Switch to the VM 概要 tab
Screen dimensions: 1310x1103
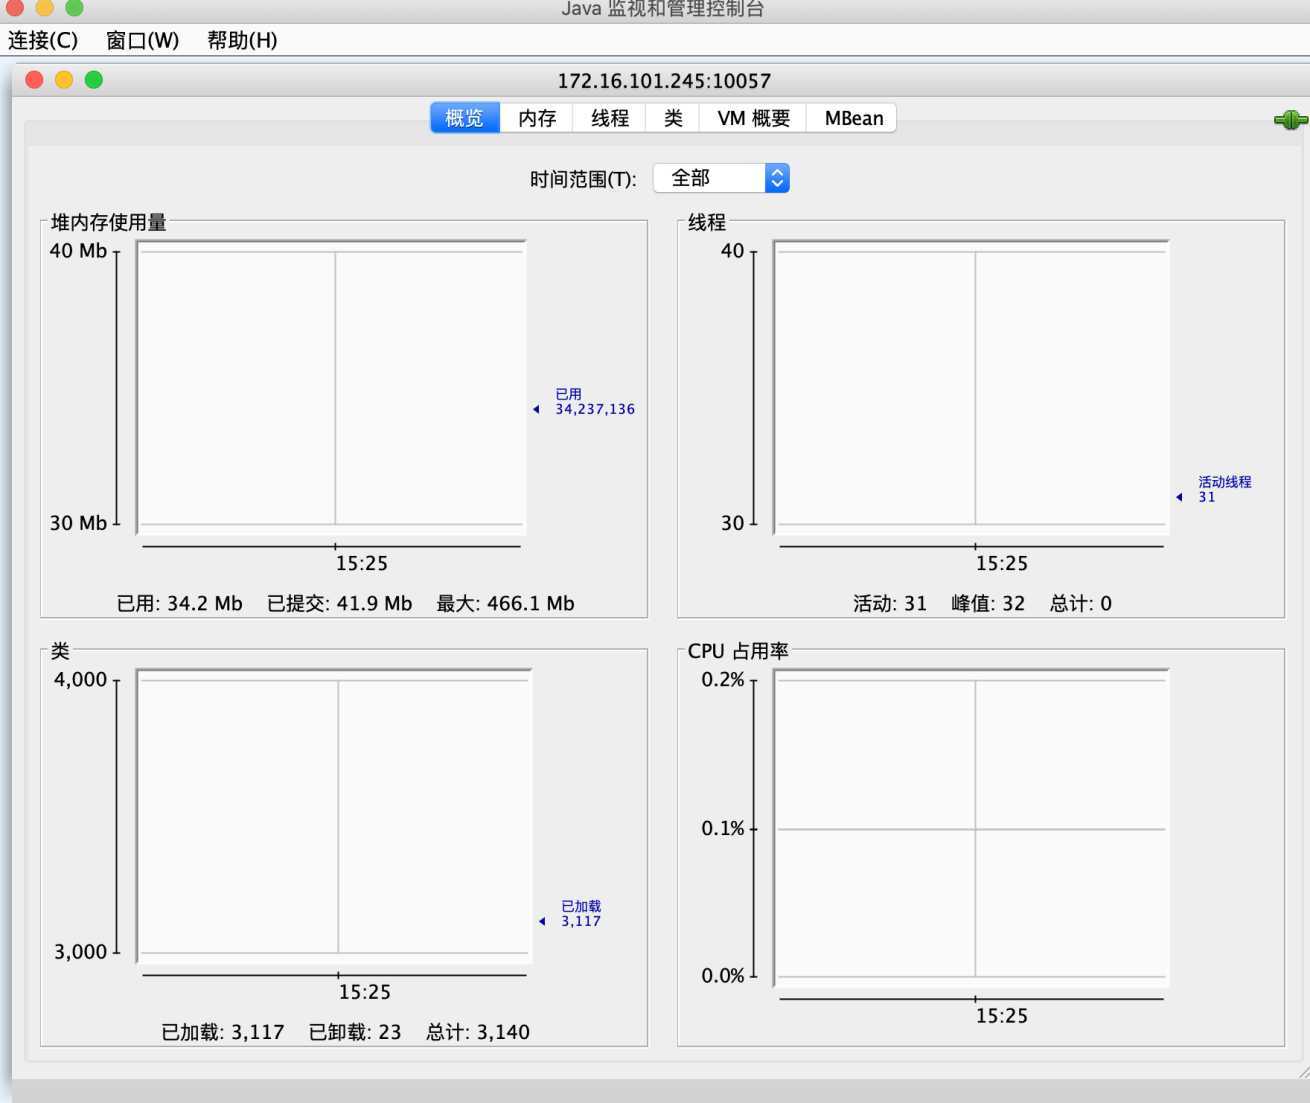pos(754,118)
